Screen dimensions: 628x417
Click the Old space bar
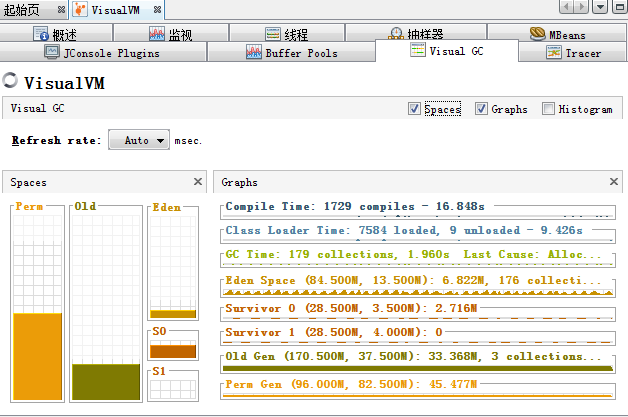106,308
